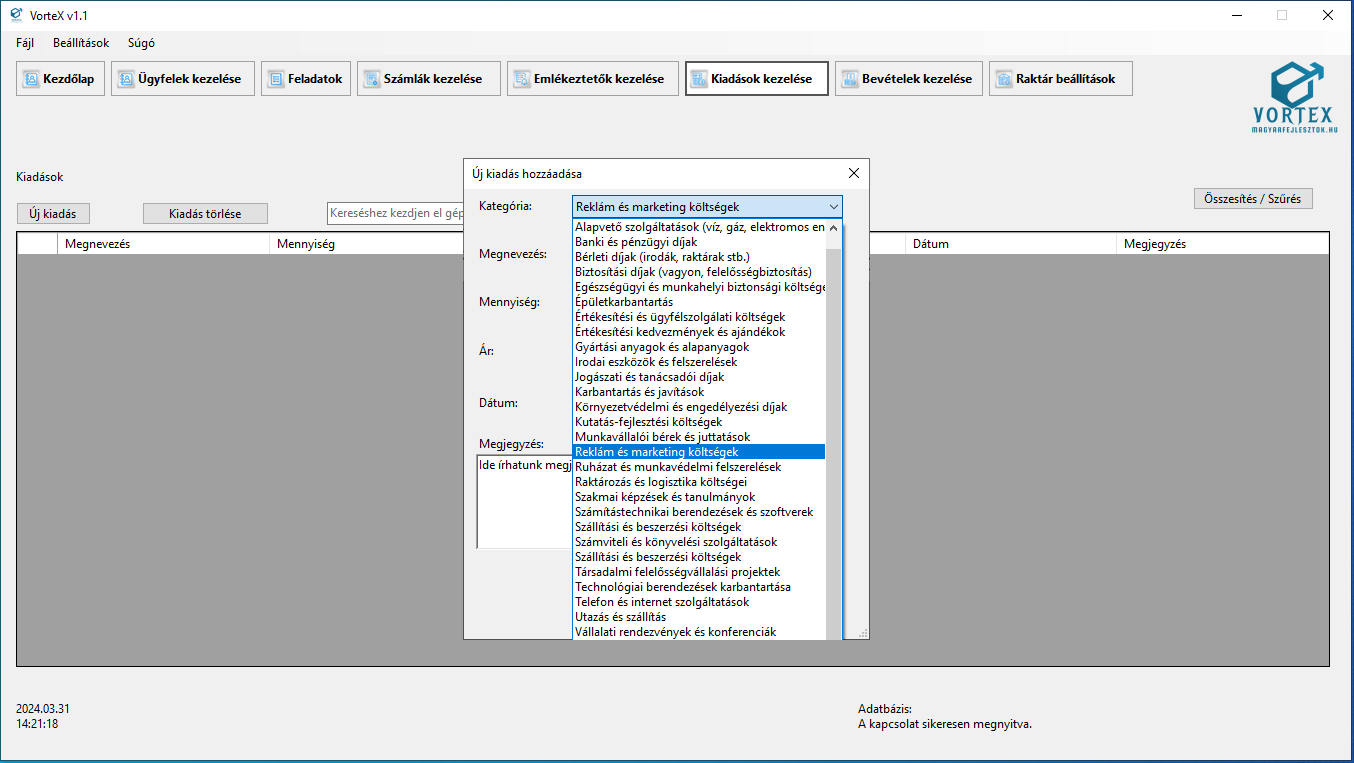Image resolution: width=1354 pixels, height=763 pixels.
Task: Click the Bevételek kezelése icon
Action: (x=849, y=79)
